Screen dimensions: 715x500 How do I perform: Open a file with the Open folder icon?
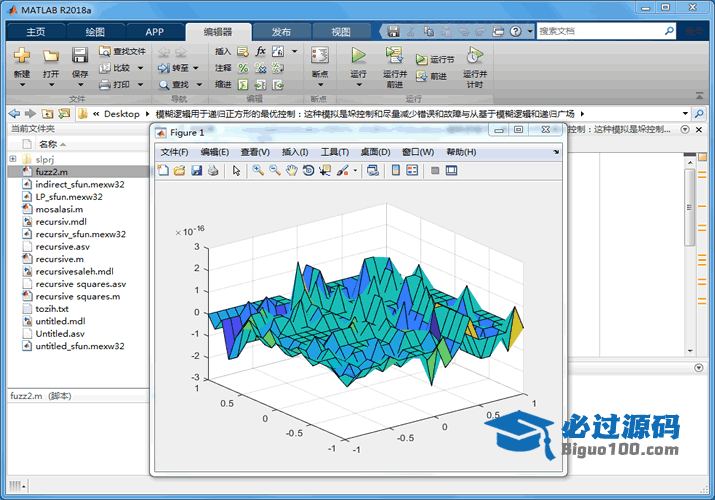(51, 56)
